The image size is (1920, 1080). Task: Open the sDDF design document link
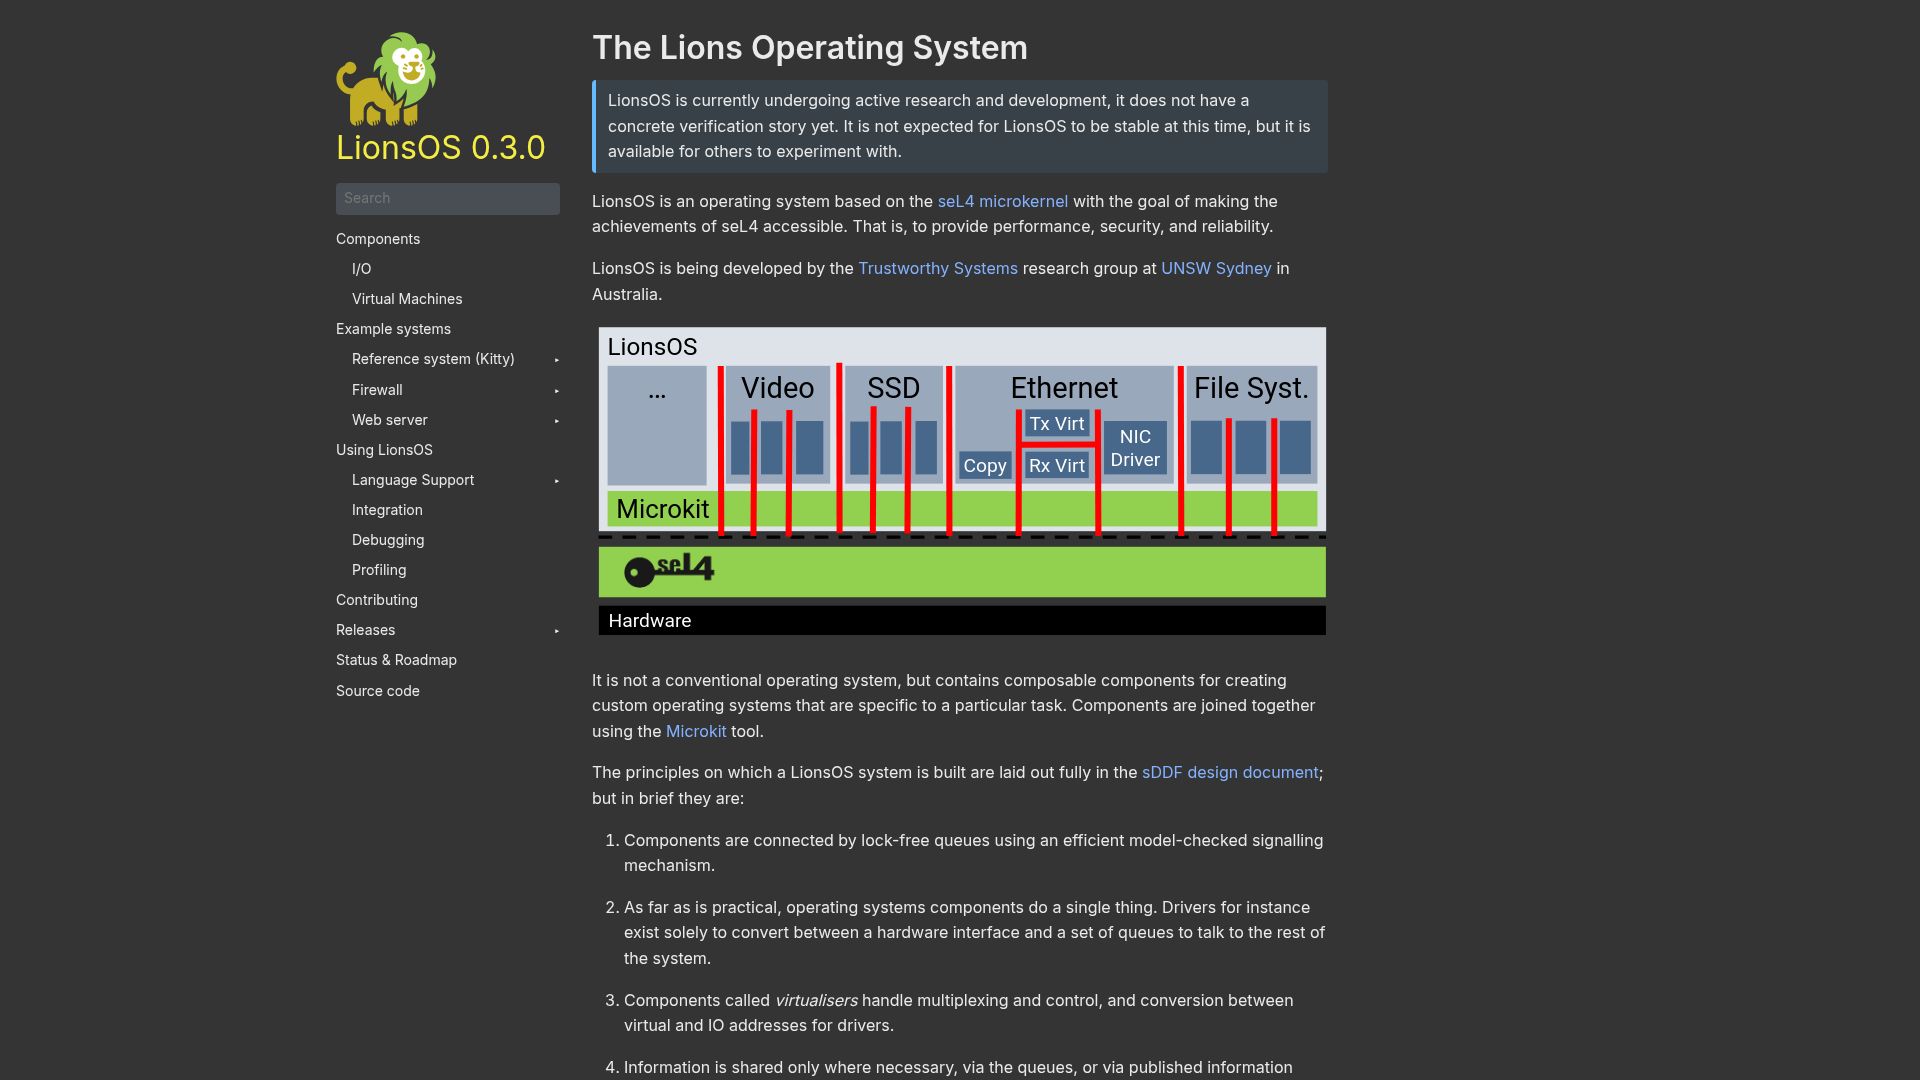(1230, 772)
